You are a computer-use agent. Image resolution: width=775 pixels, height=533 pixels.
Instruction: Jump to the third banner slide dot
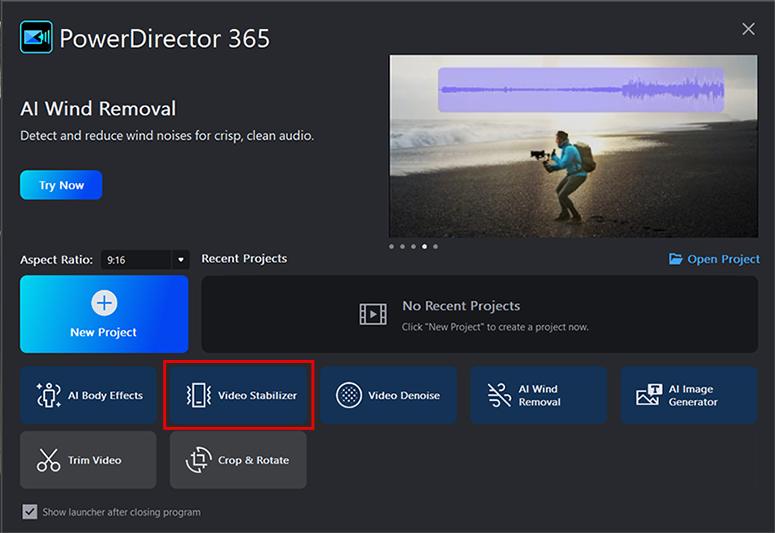point(413,246)
